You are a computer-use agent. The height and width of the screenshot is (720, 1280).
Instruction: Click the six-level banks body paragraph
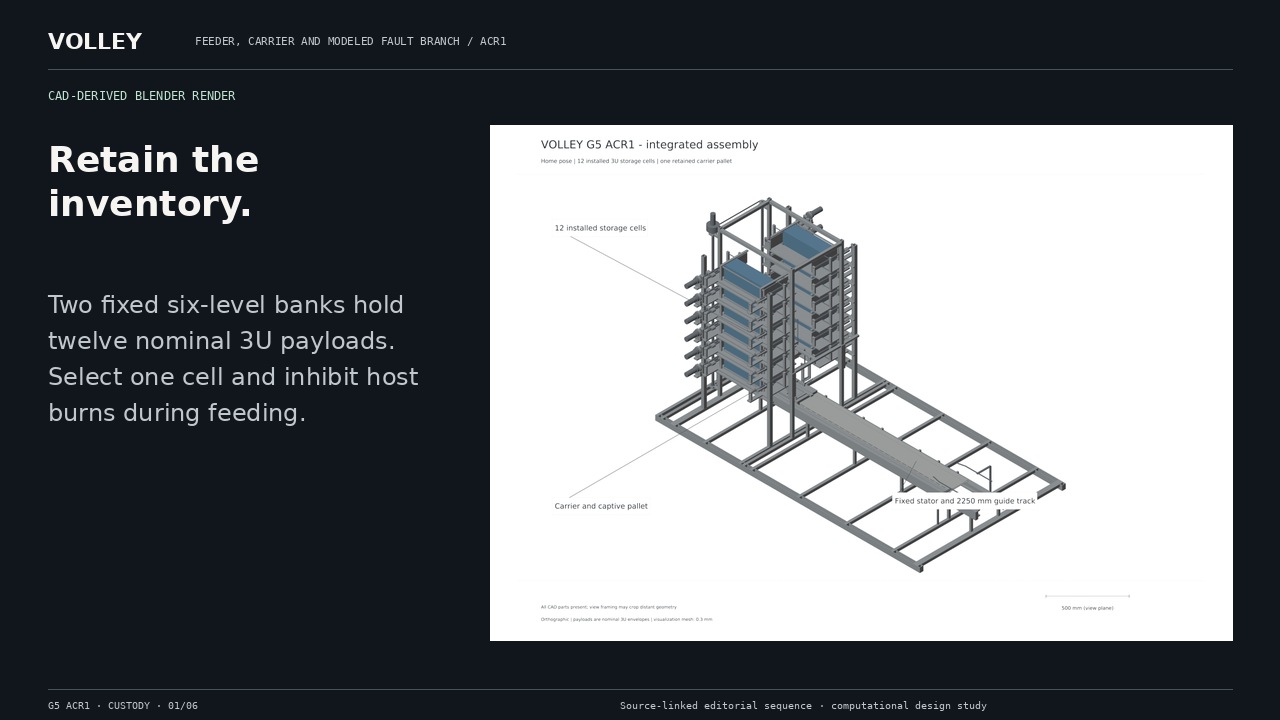tap(233, 359)
